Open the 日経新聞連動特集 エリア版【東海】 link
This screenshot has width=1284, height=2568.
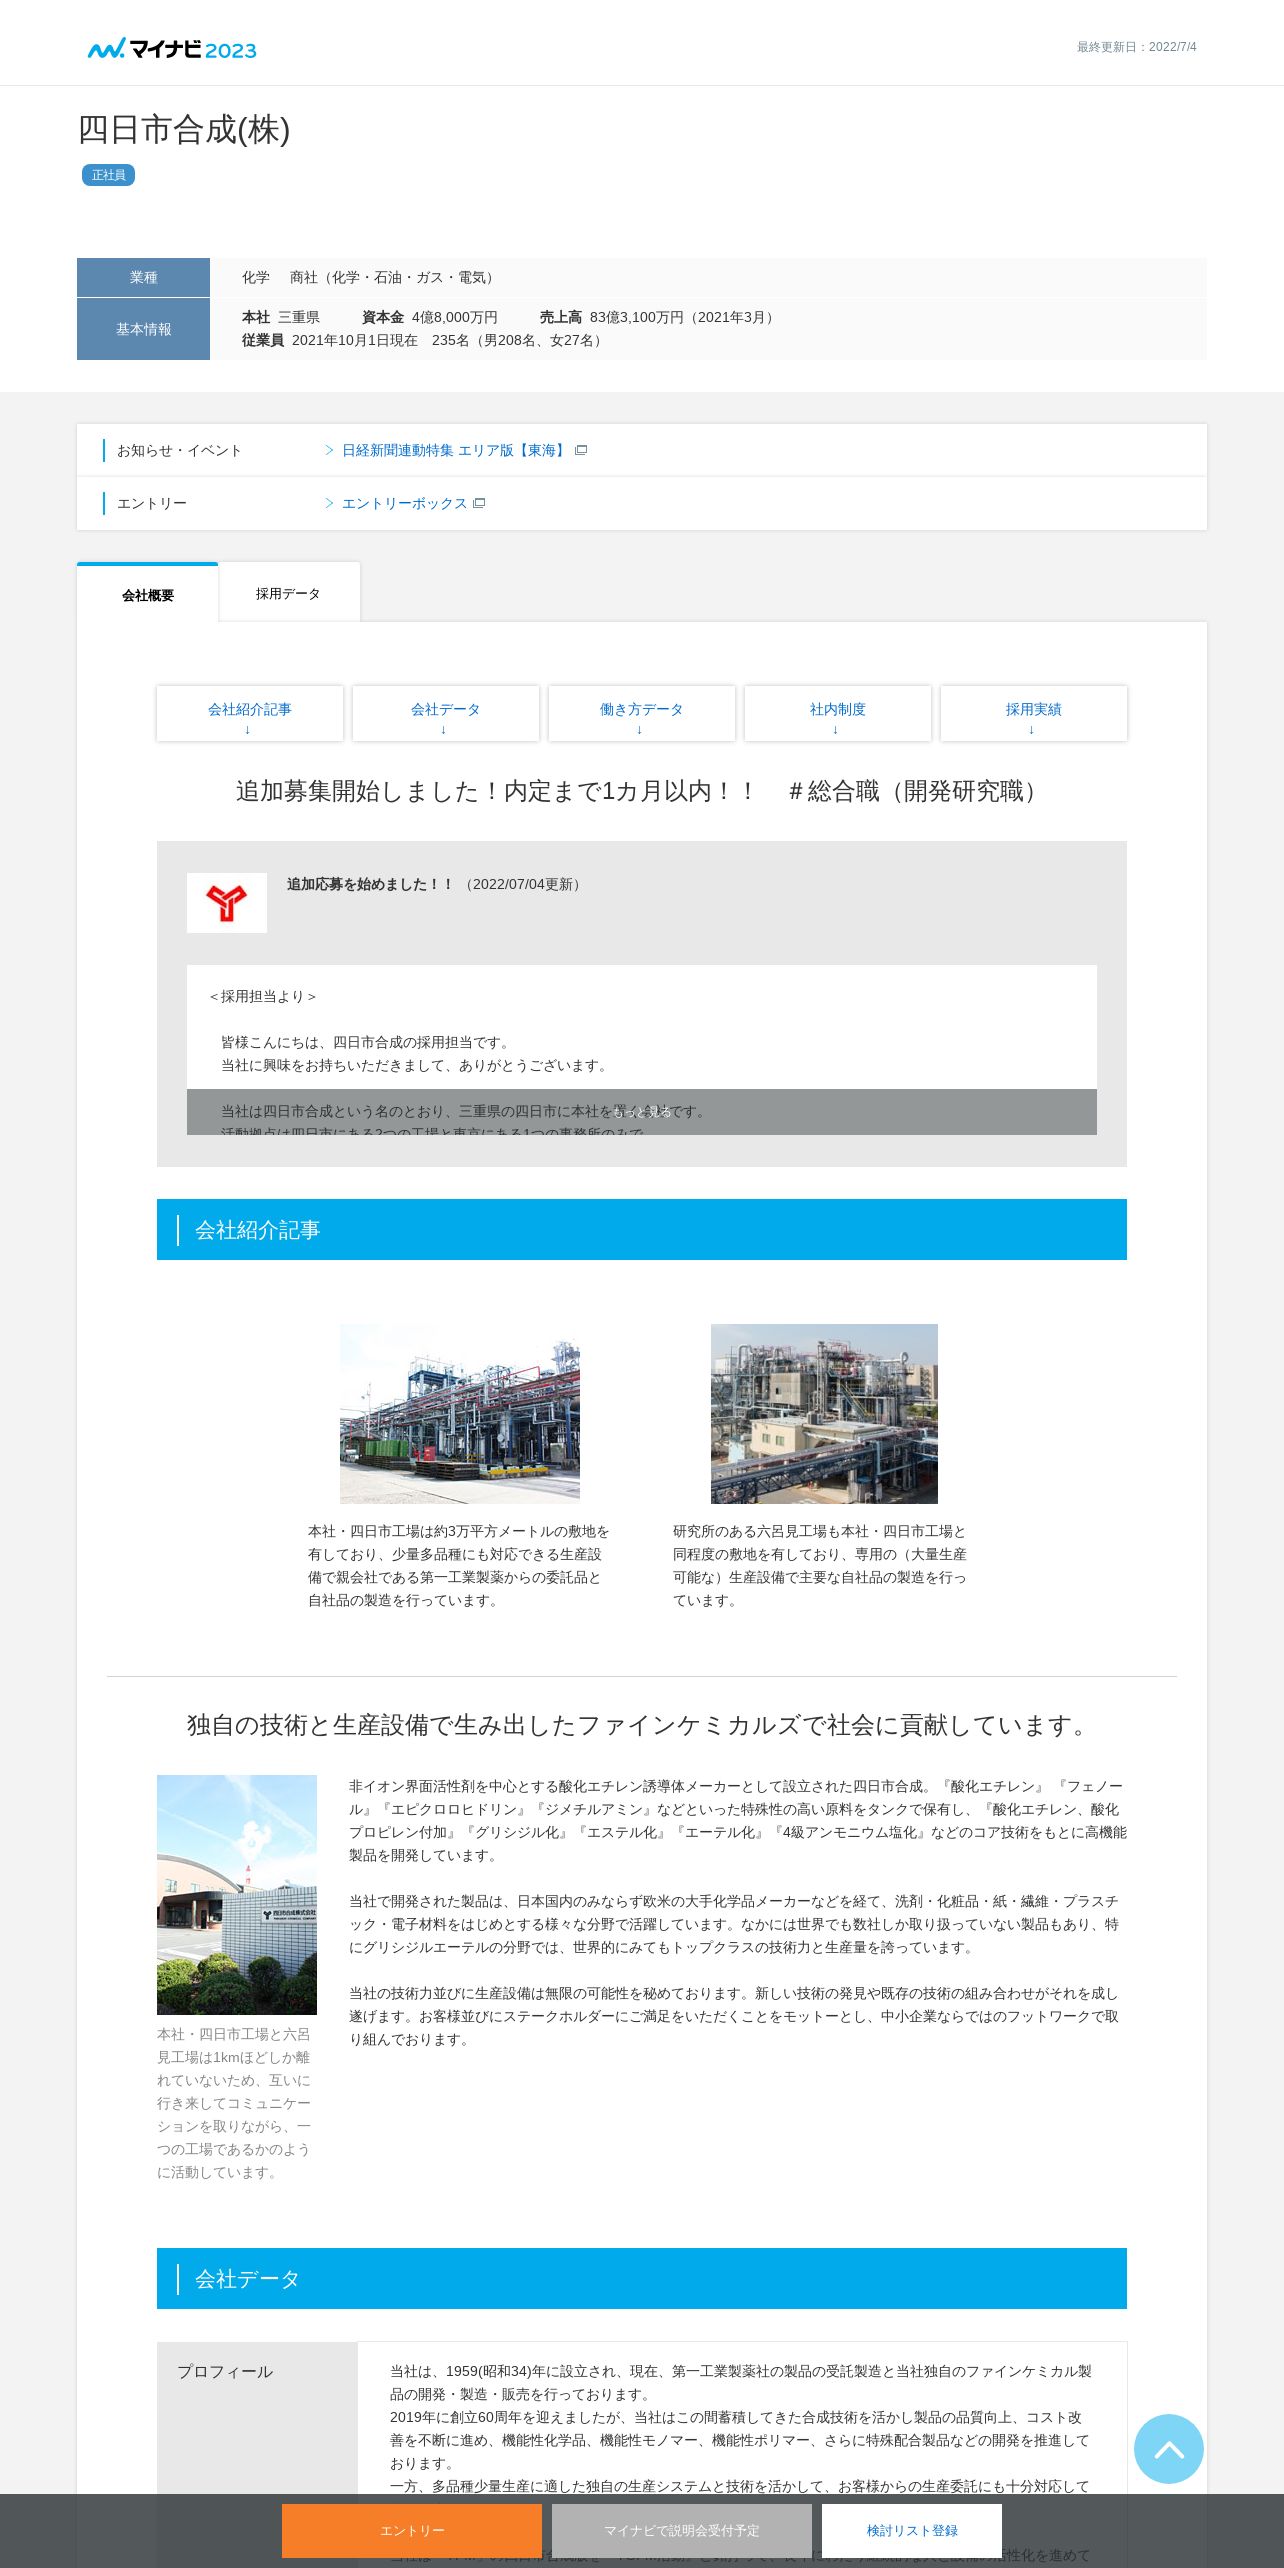click(456, 450)
